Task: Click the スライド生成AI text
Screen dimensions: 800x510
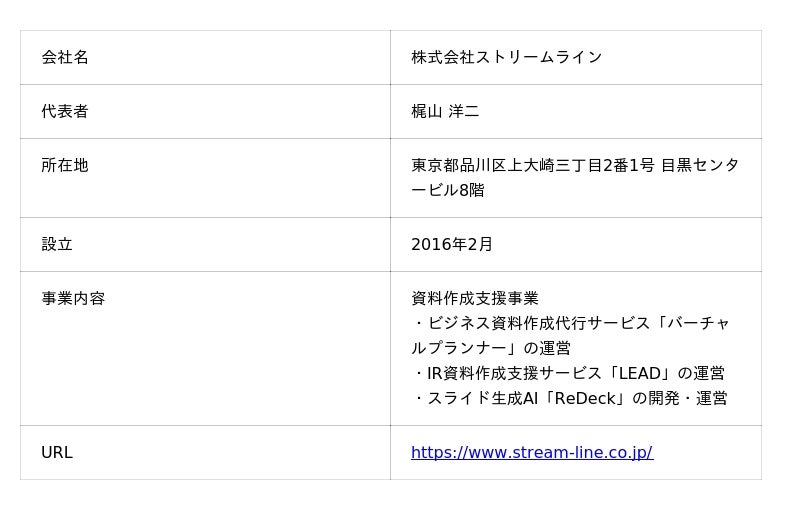Action: tap(483, 398)
